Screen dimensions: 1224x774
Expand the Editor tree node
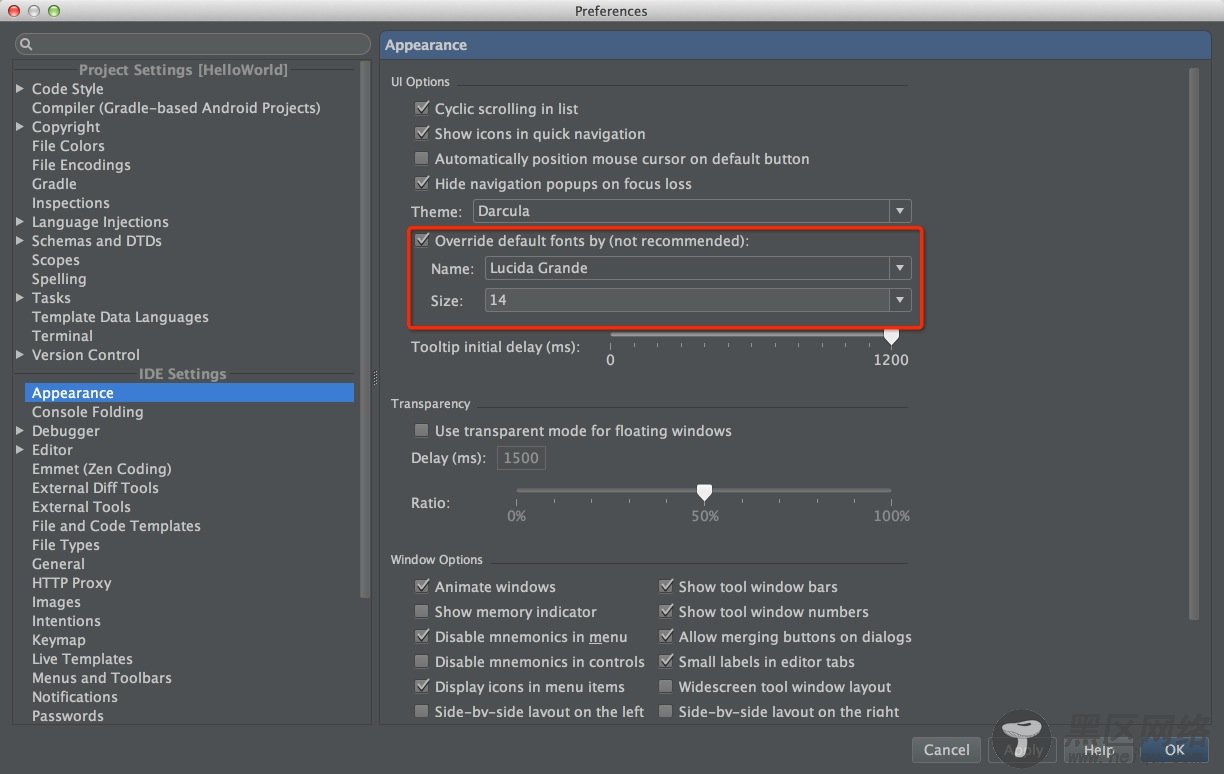(20, 450)
